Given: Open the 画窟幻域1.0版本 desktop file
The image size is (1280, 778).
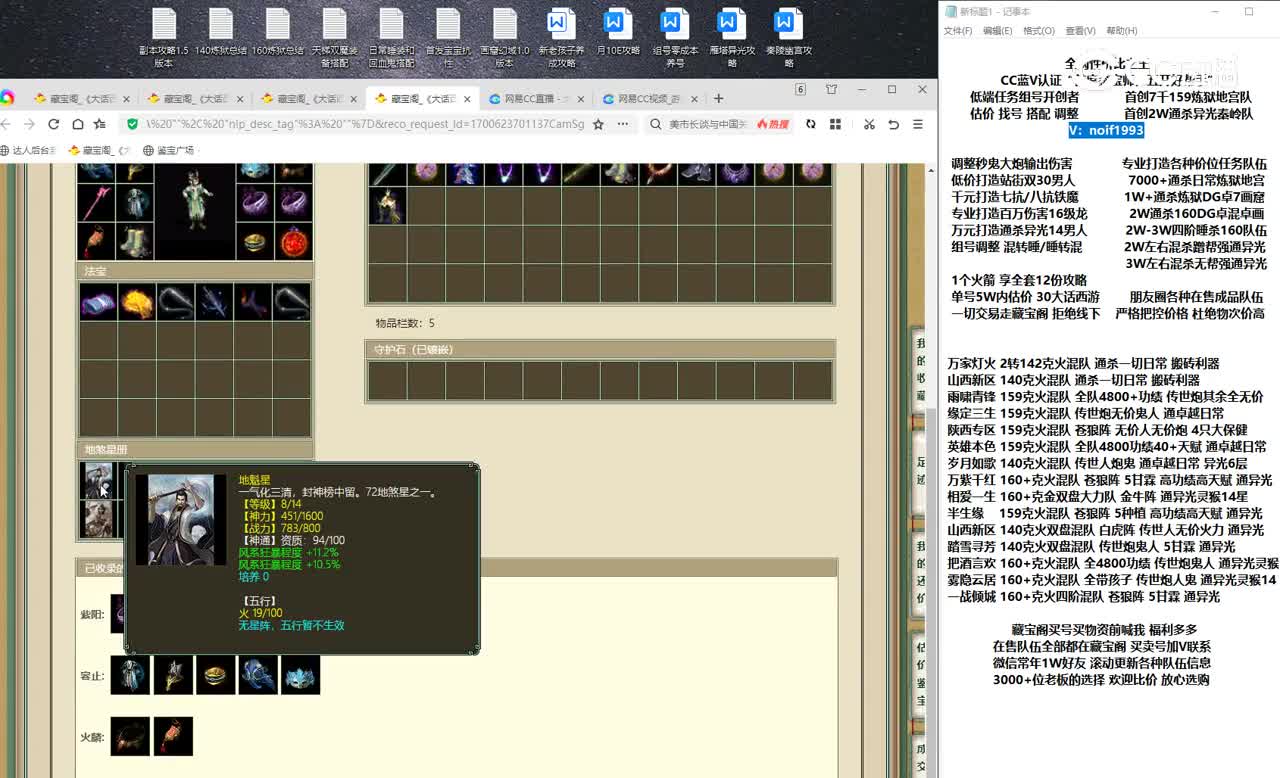Looking at the screenshot, I should (505, 38).
